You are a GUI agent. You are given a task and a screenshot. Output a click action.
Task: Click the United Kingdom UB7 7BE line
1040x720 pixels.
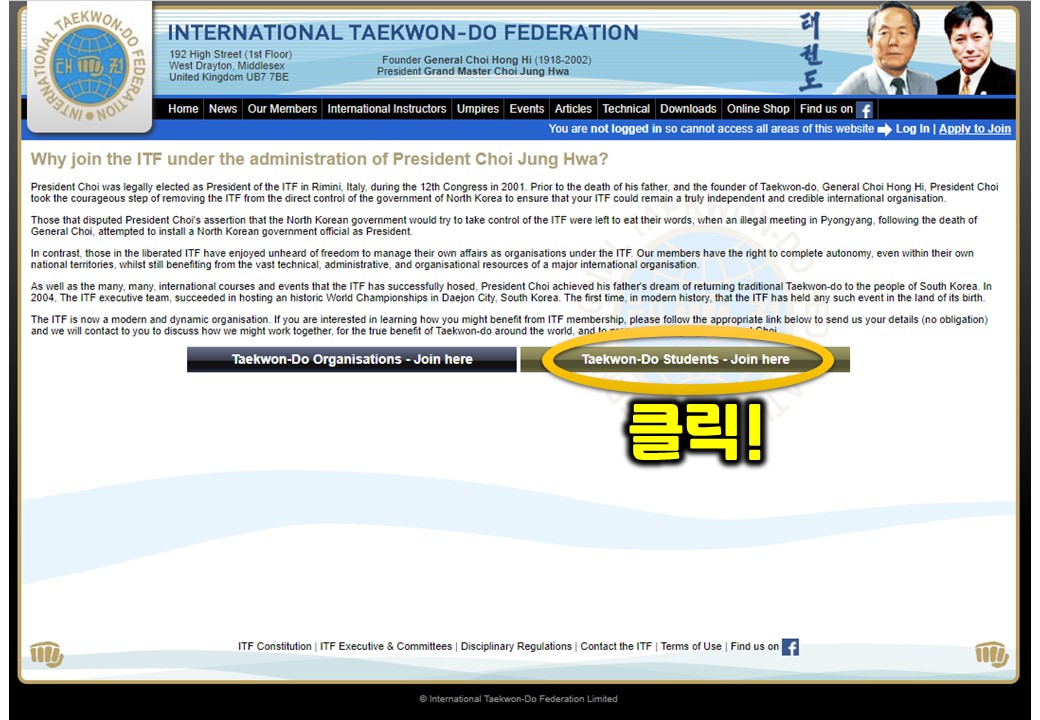pyautogui.click(x=229, y=77)
